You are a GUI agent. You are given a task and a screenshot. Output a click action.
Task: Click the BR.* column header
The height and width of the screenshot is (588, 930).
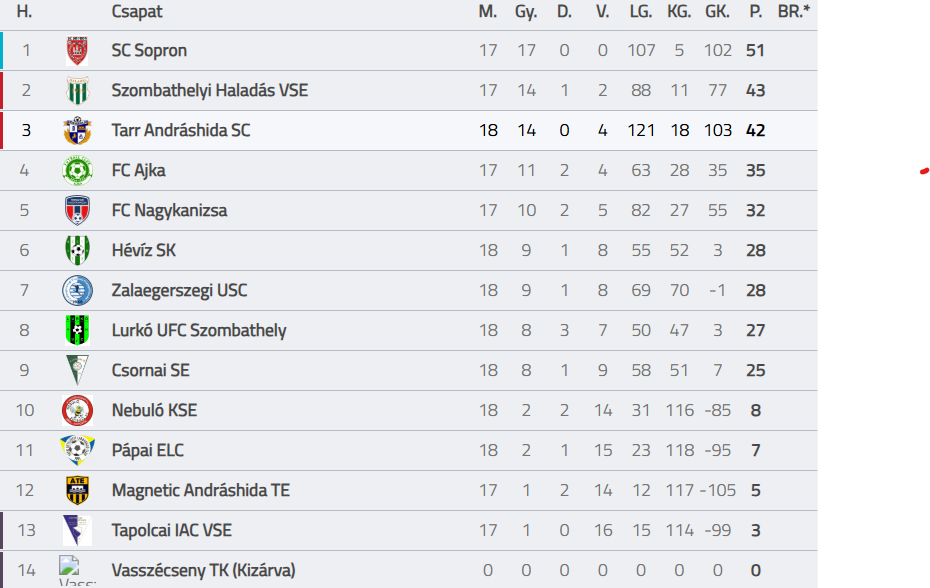point(794,12)
